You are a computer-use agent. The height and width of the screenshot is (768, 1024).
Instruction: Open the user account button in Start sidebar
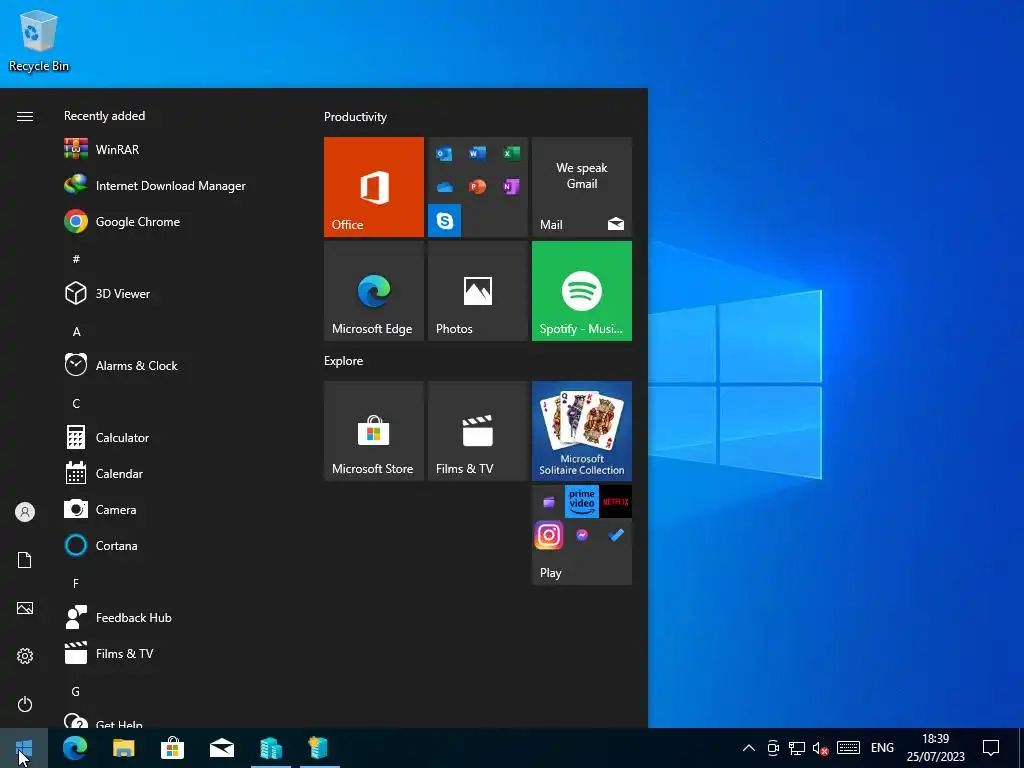25,512
